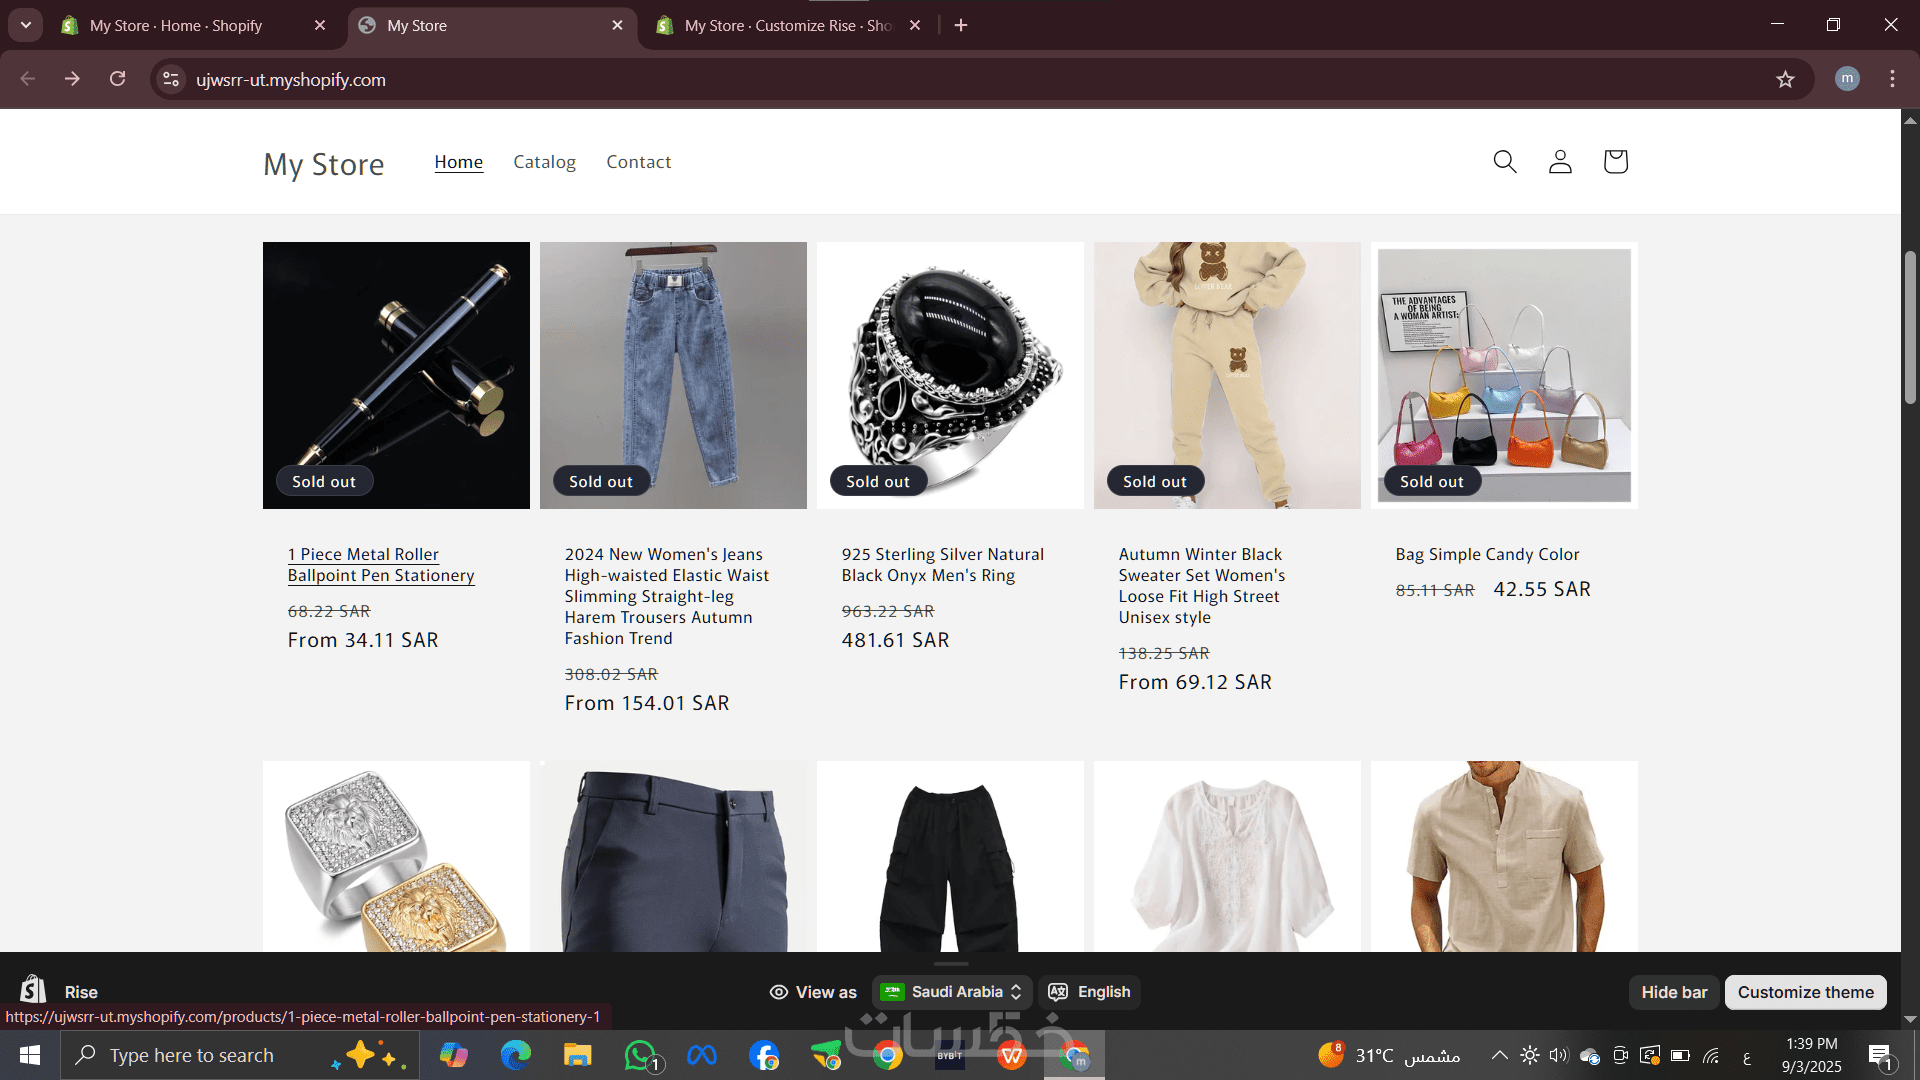Open the shopping cart icon
The height and width of the screenshot is (1080, 1920).
(x=1615, y=161)
